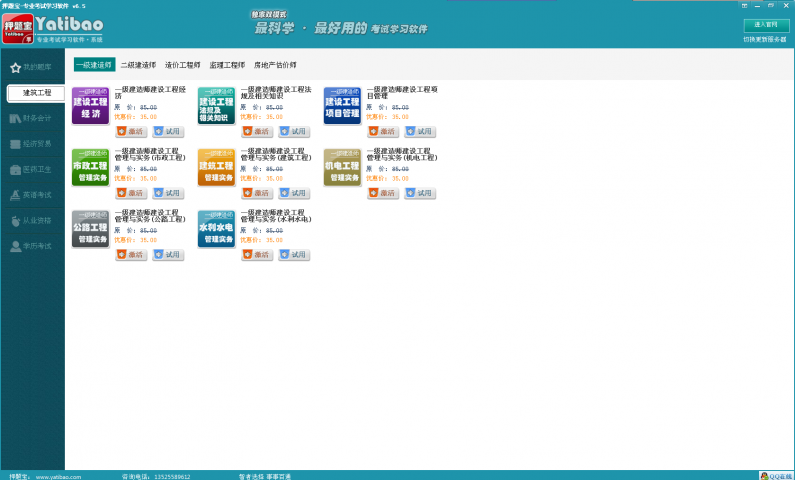Click the title 一级建造师建设工程项目管理

tap(402, 92)
